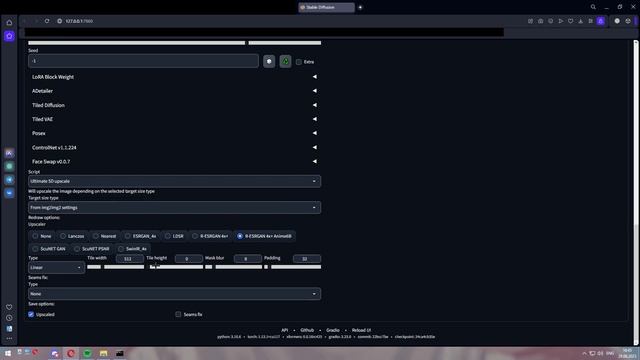Click the browser address bar URL
Viewport: 640px width, 360px height.
pos(79,21)
